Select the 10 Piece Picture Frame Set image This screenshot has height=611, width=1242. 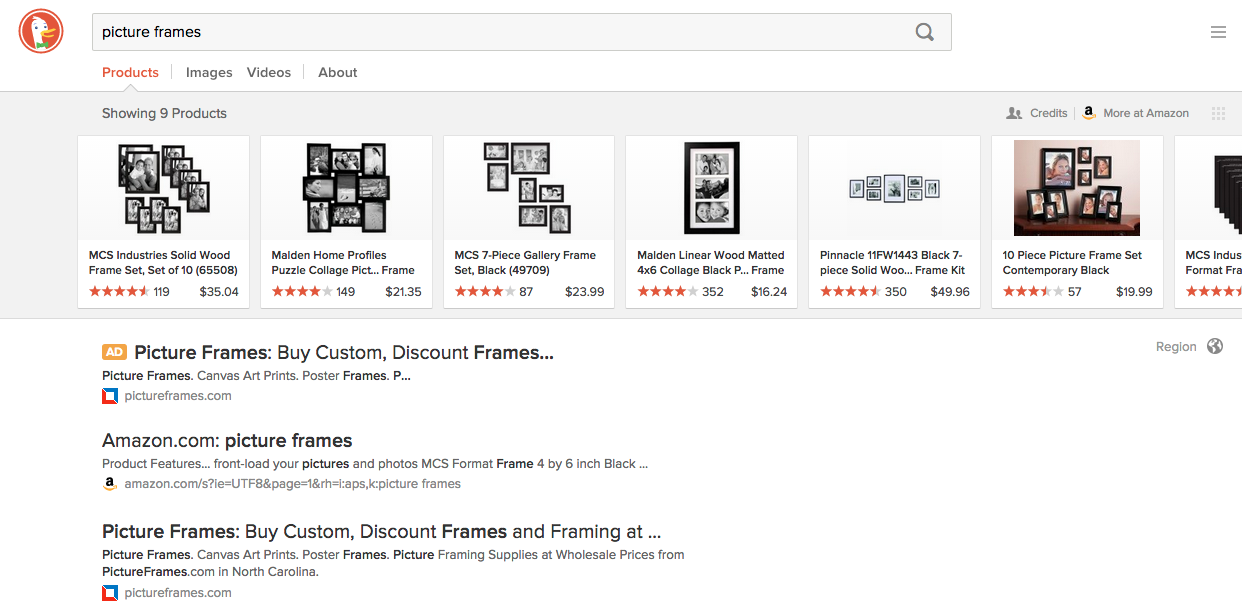pyautogui.click(x=1076, y=188)
